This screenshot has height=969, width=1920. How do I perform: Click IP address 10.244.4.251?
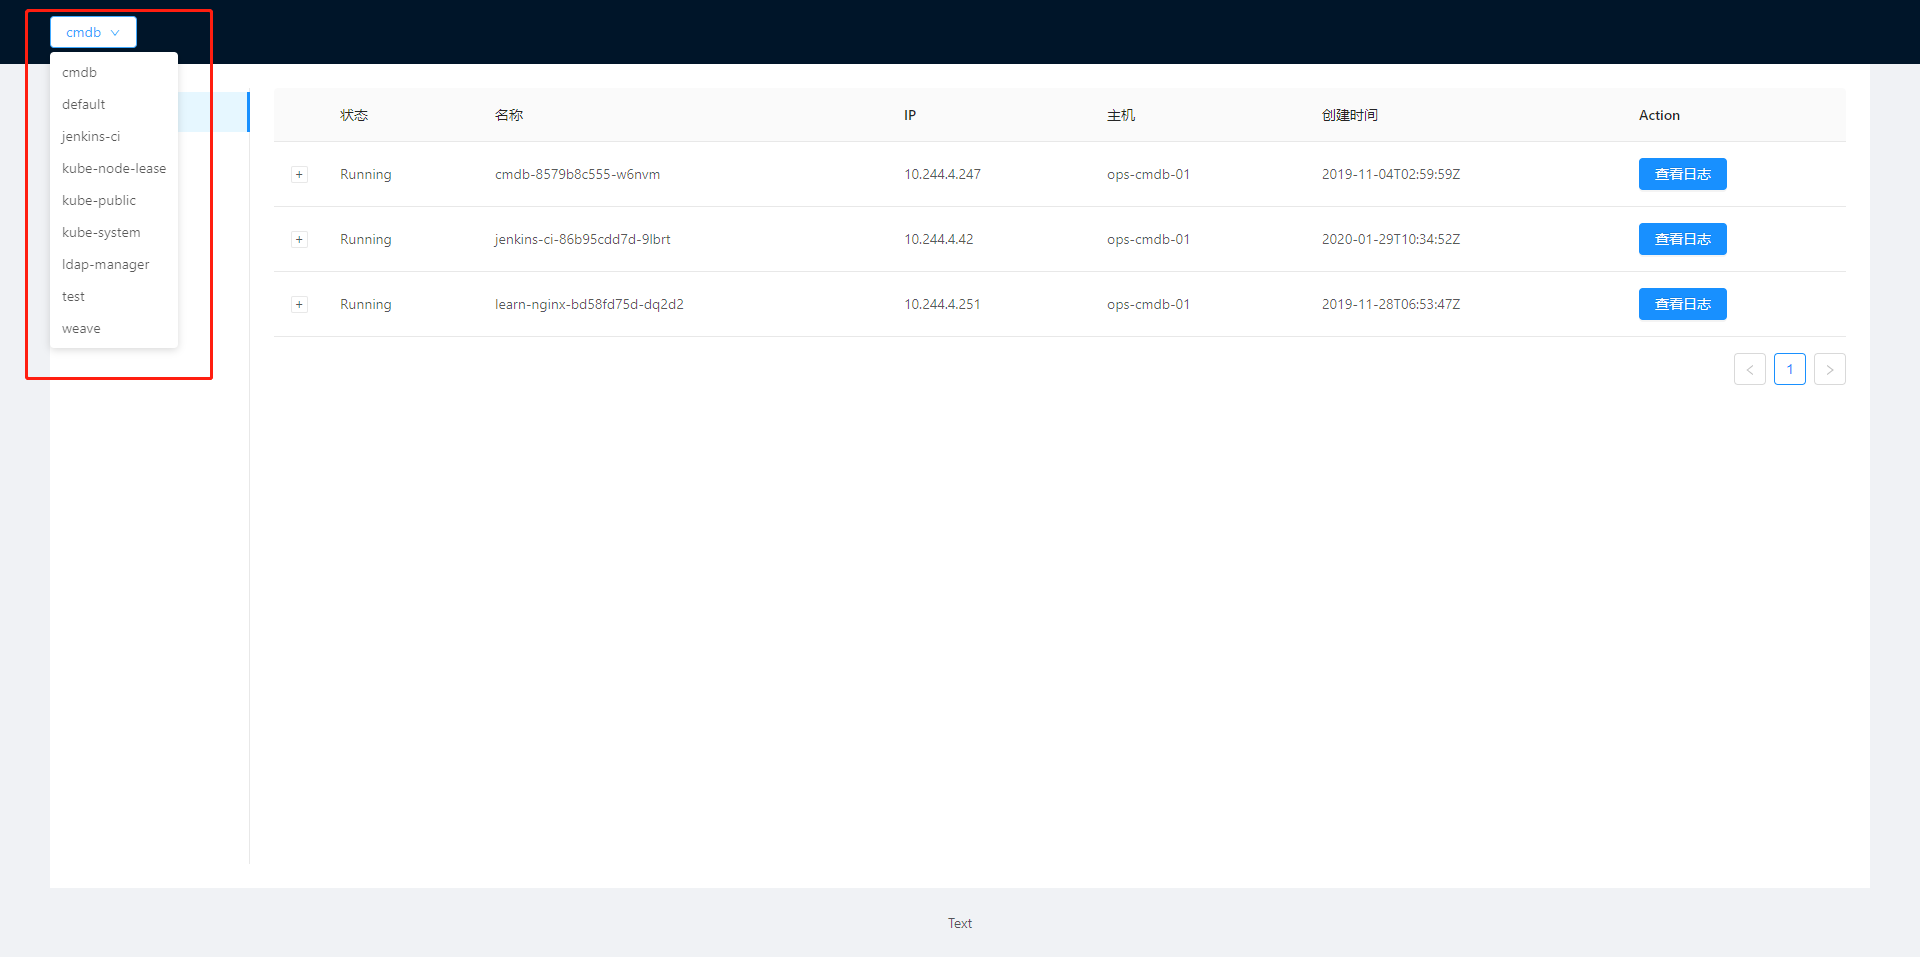pyautogui.click(x=942, y=304)
